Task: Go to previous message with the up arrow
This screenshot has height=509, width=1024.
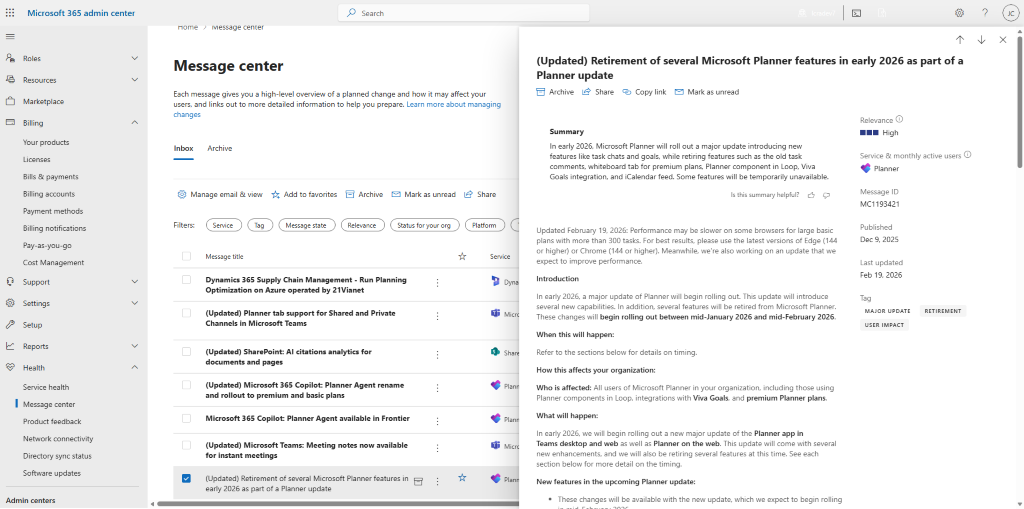Action: [x=960, y=40]
